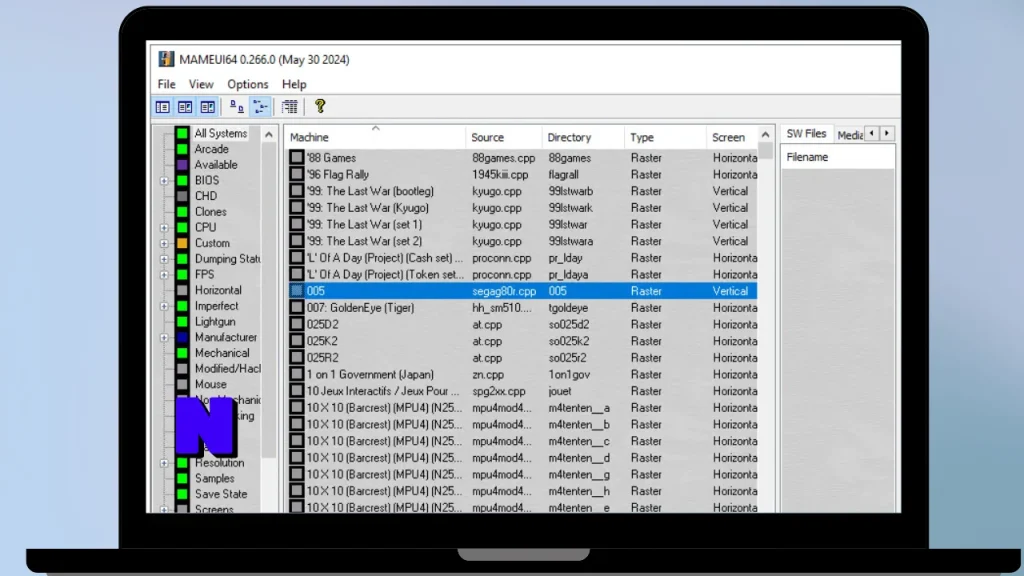Open the Options menu

248,84
